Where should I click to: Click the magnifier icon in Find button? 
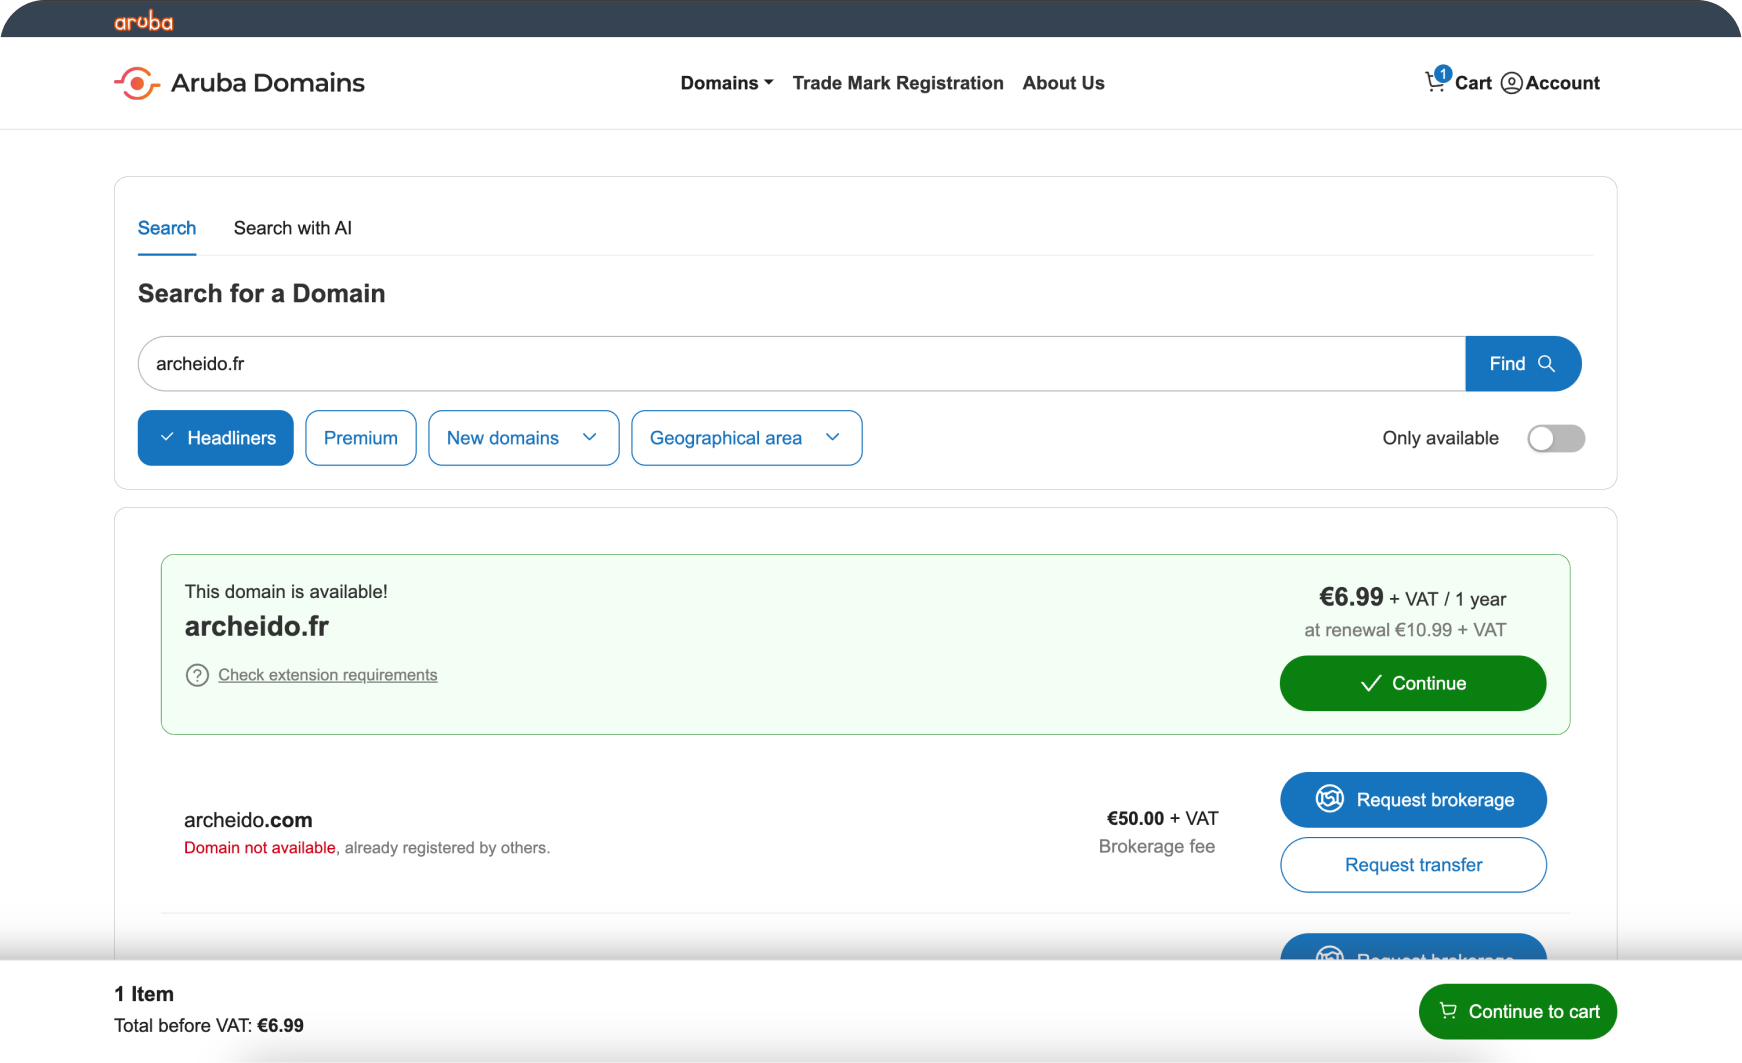[x=1546, y=364]
